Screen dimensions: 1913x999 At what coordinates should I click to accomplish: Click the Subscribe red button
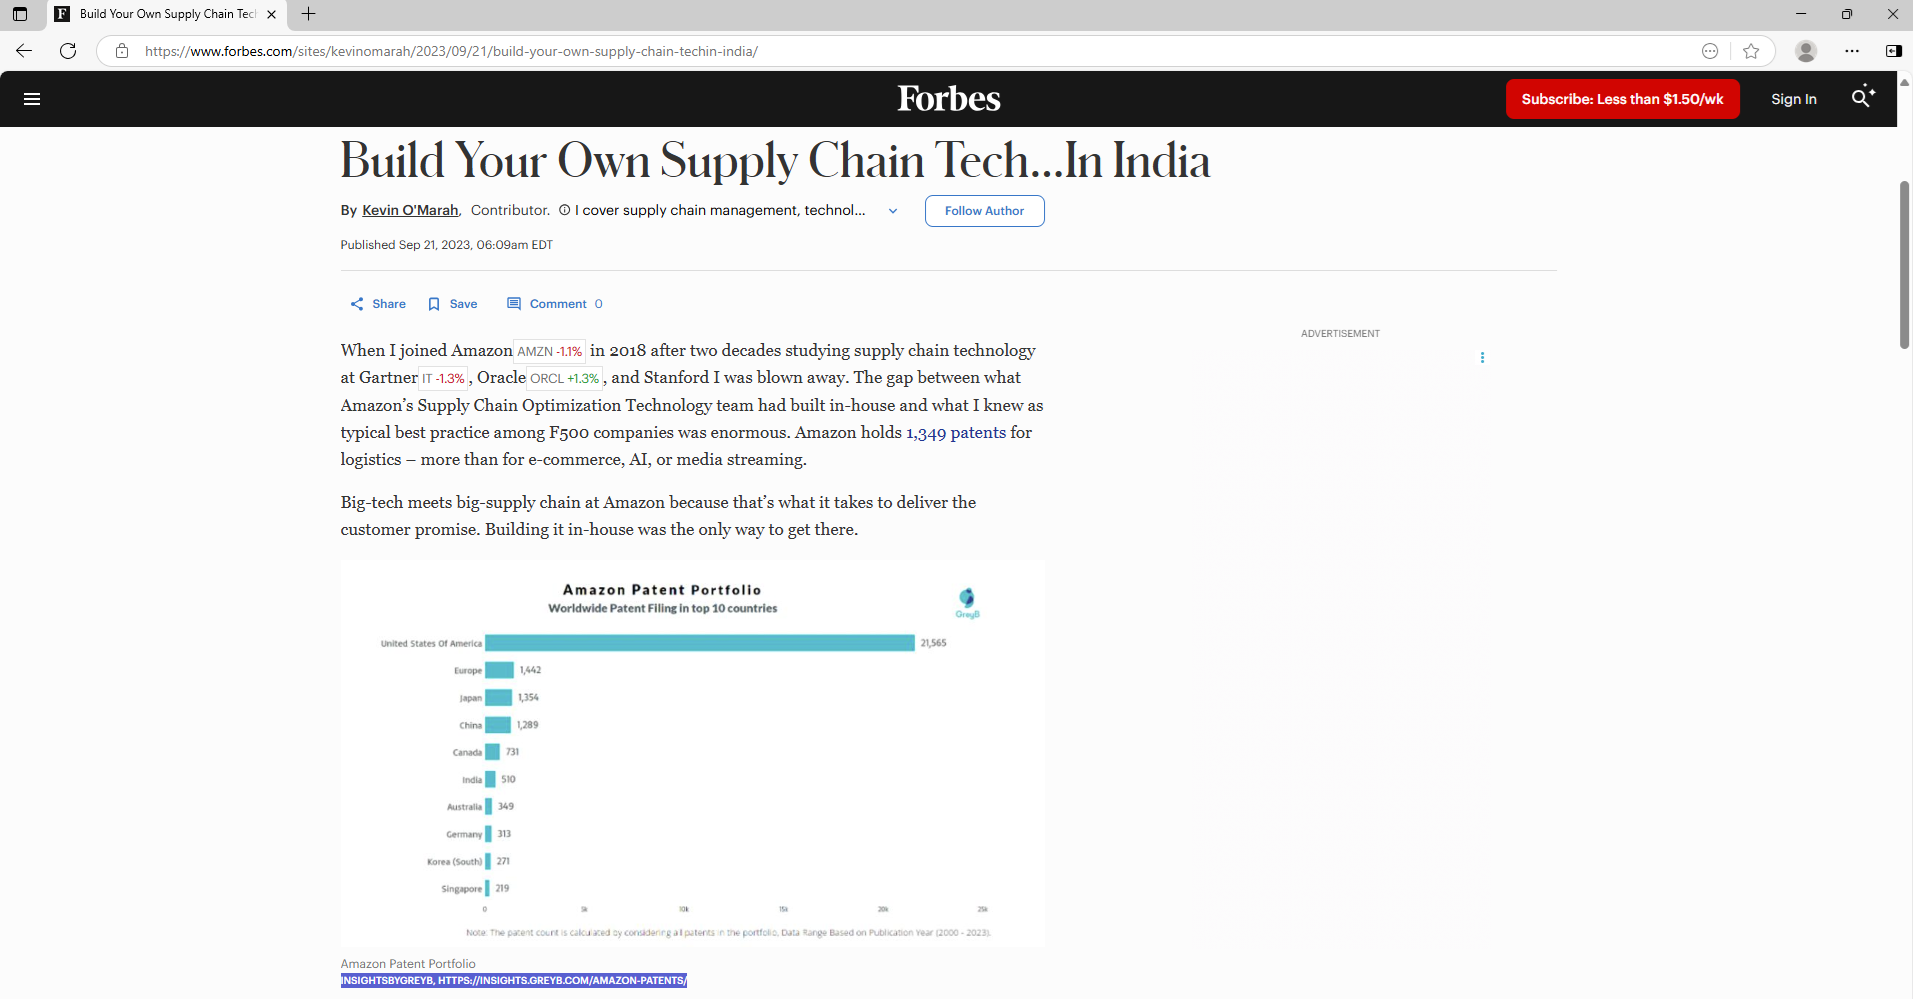point(1622,99)
